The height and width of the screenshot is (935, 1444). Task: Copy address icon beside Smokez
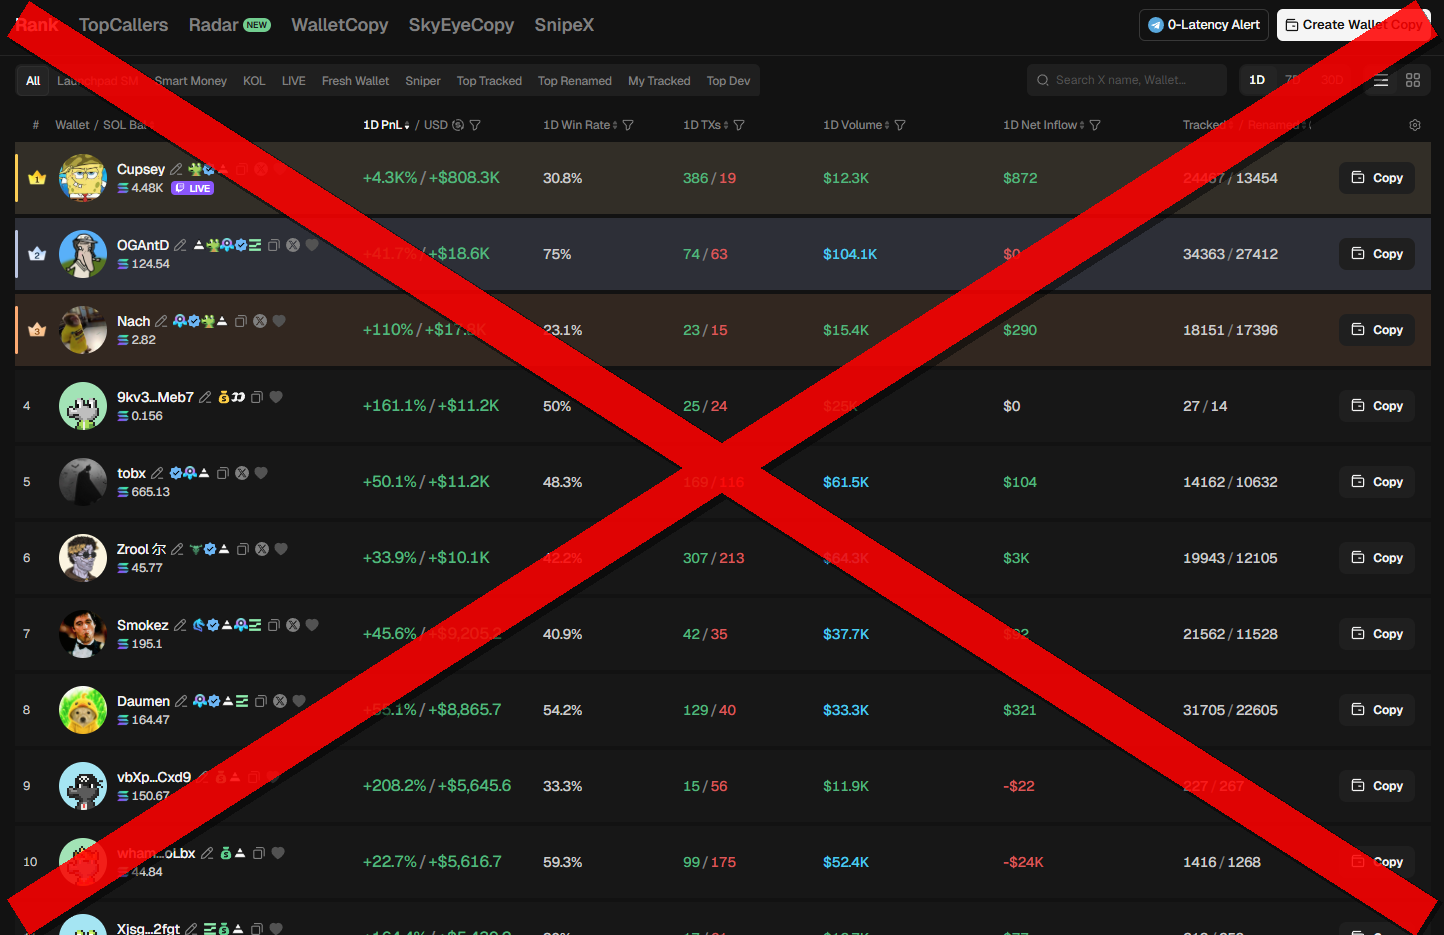pos(273,625)
